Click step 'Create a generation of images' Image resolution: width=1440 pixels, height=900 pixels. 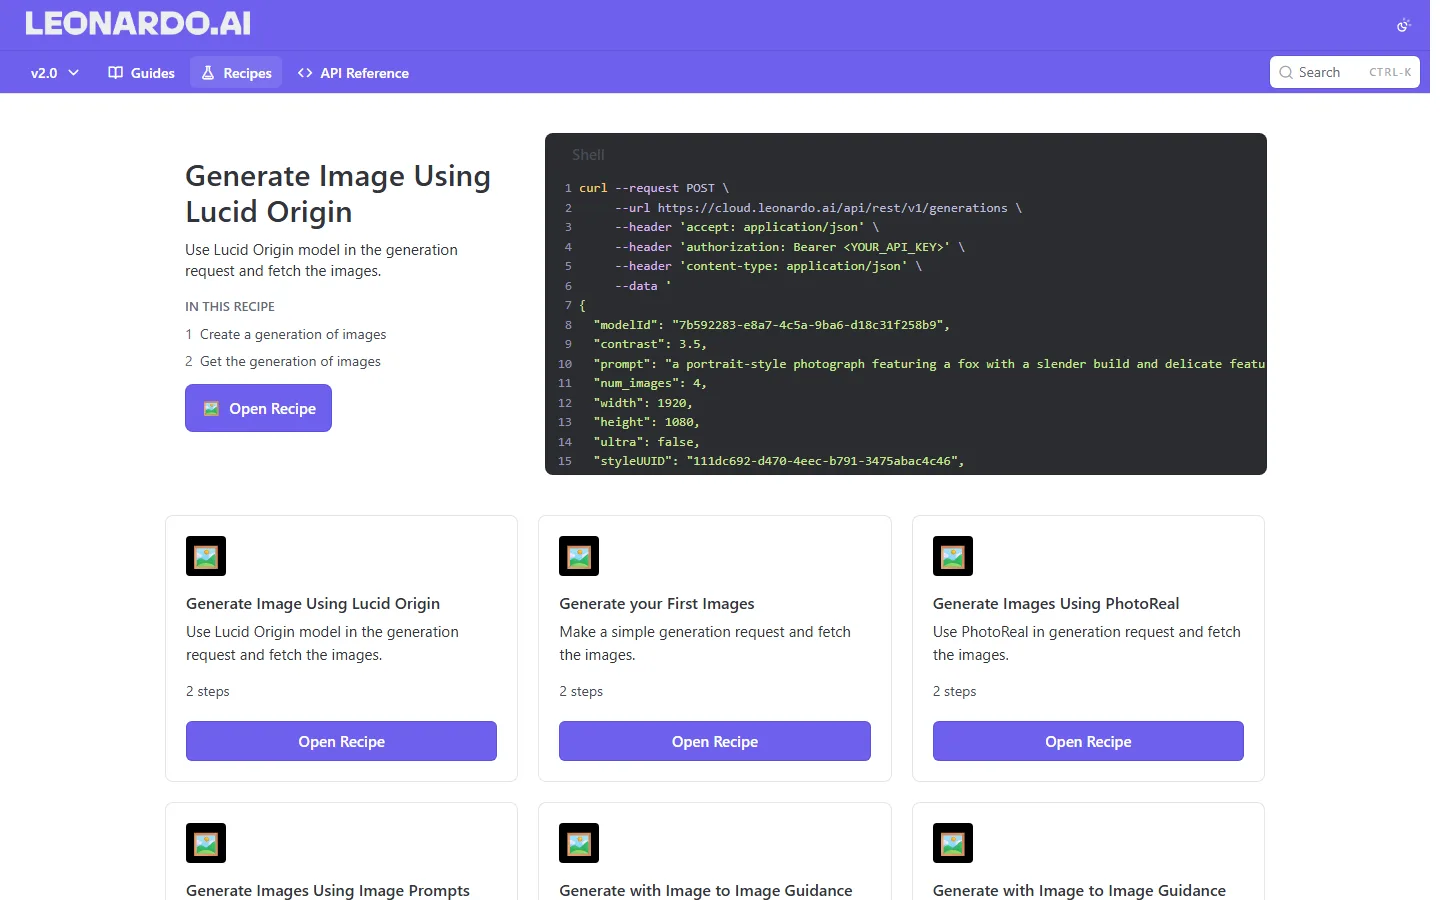point(293,334)
